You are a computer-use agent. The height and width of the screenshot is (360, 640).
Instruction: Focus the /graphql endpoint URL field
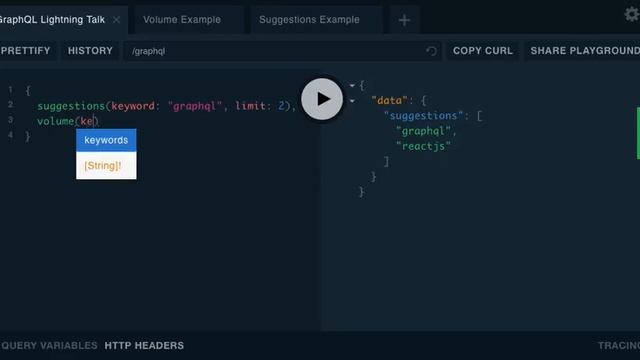click(282, 51)
